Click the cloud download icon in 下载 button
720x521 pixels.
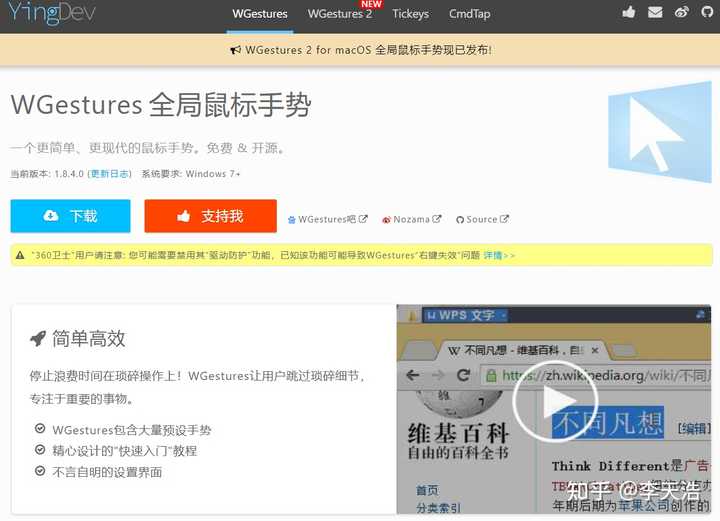tap(51, 215)
